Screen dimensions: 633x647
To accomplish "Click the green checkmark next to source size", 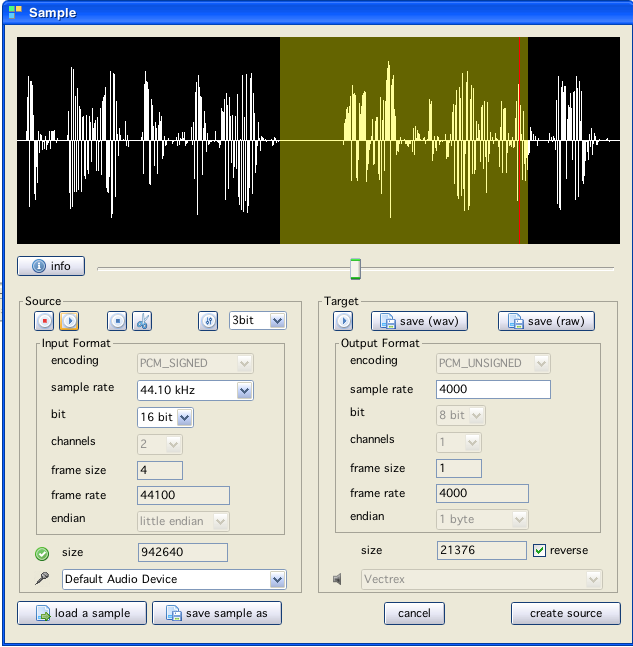I will tap(42, 553).
